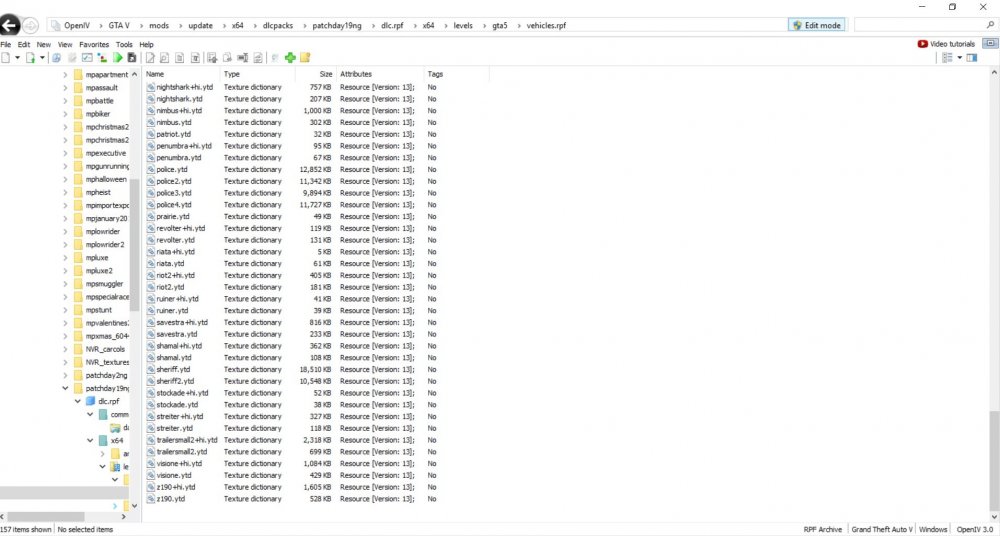The width and height of the screenshot is (1000, 536).
Task: Click the Grand Theft Auto V status entry
Action: coord(881,530)
